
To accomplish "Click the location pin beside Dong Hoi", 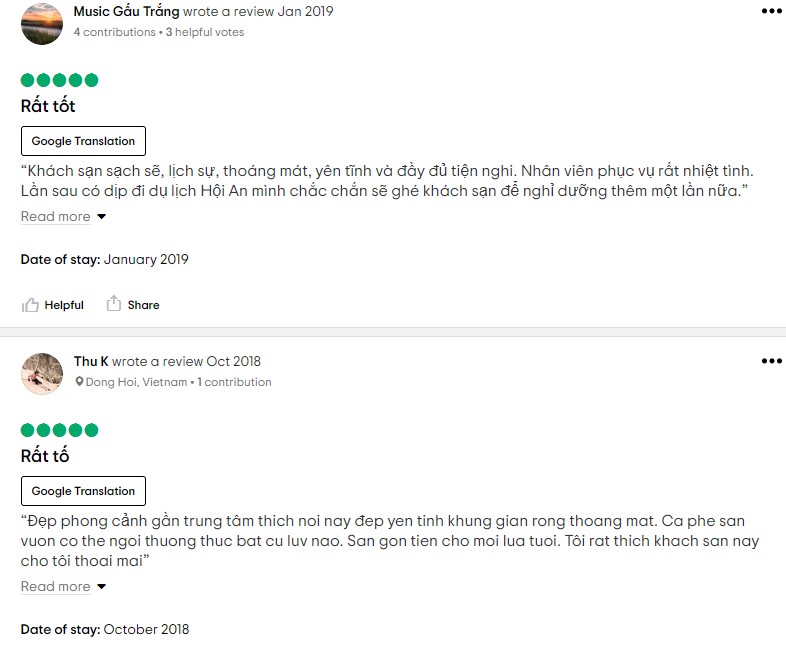I will coord(79,382).
